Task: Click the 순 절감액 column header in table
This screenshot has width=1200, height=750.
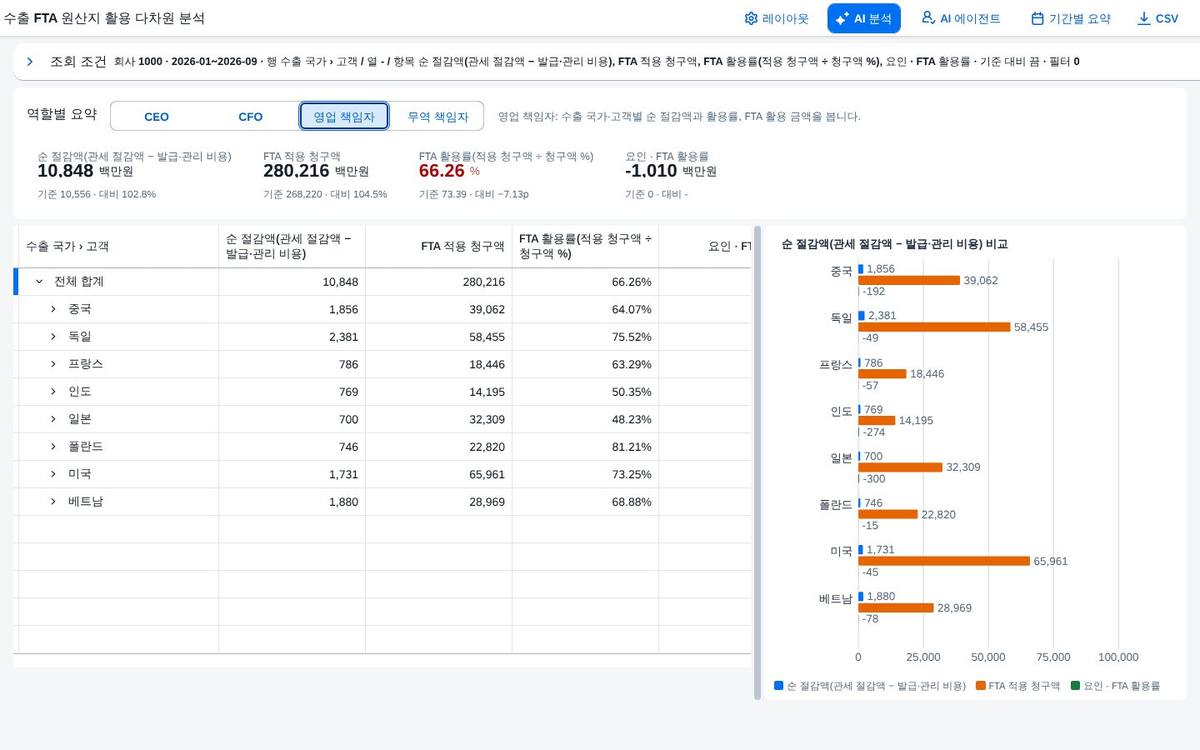Action: coord(292,246)
